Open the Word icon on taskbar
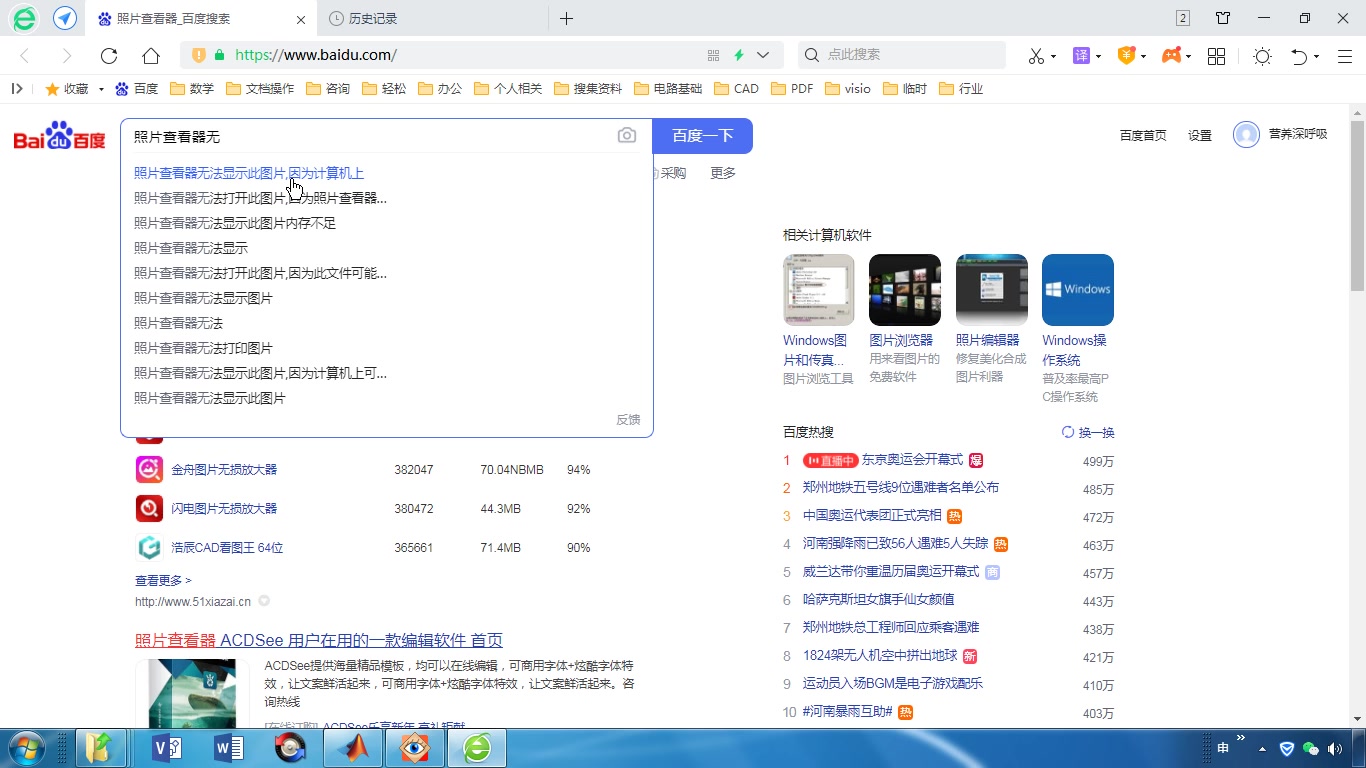1366x768 pixels. (x=229, y=748)
